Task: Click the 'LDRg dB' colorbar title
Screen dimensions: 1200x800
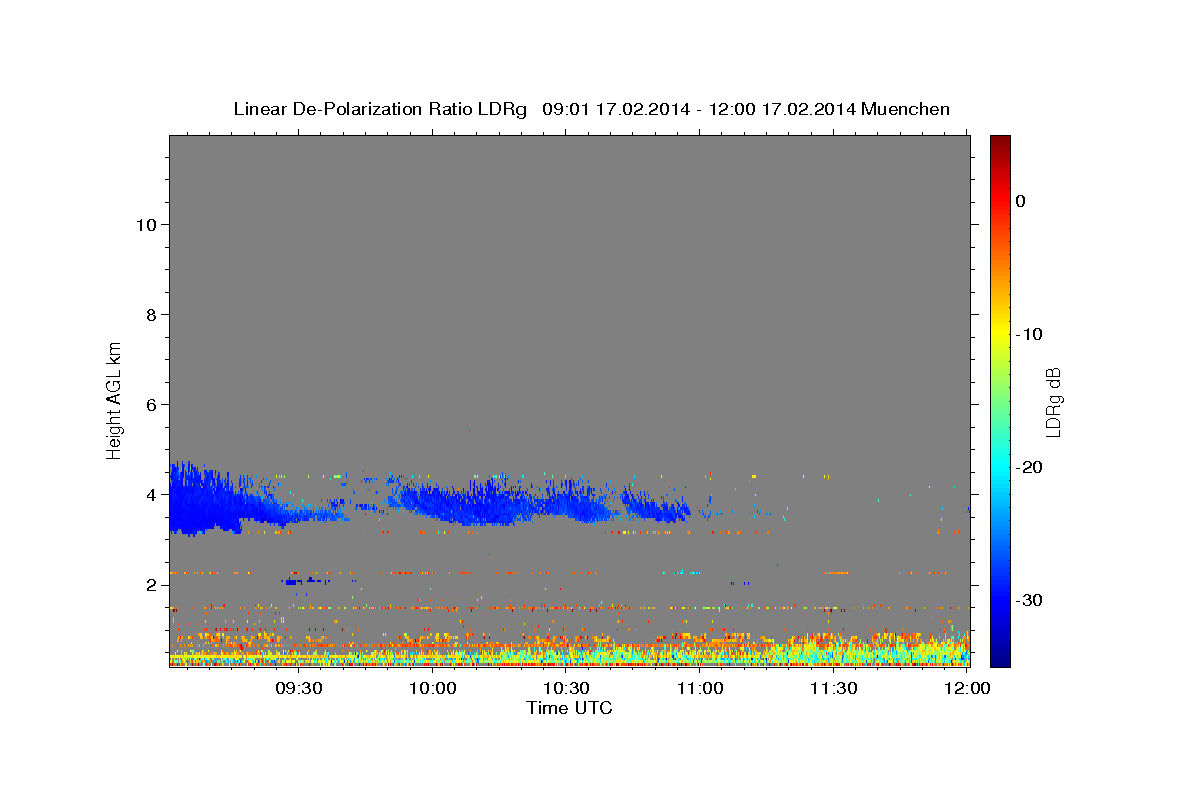Action: (x=1053, y=403)
